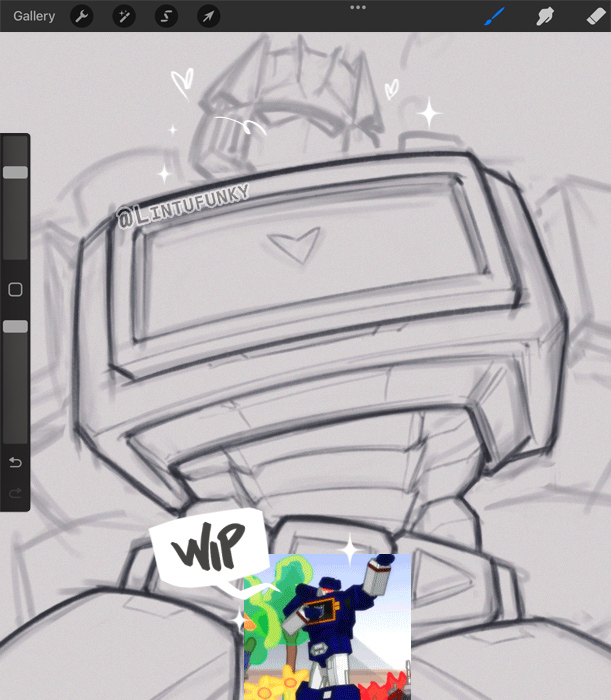Click the @Lintufunky watermark text
Viewport: 611px width, 700px height.
(x=183, y=203)
